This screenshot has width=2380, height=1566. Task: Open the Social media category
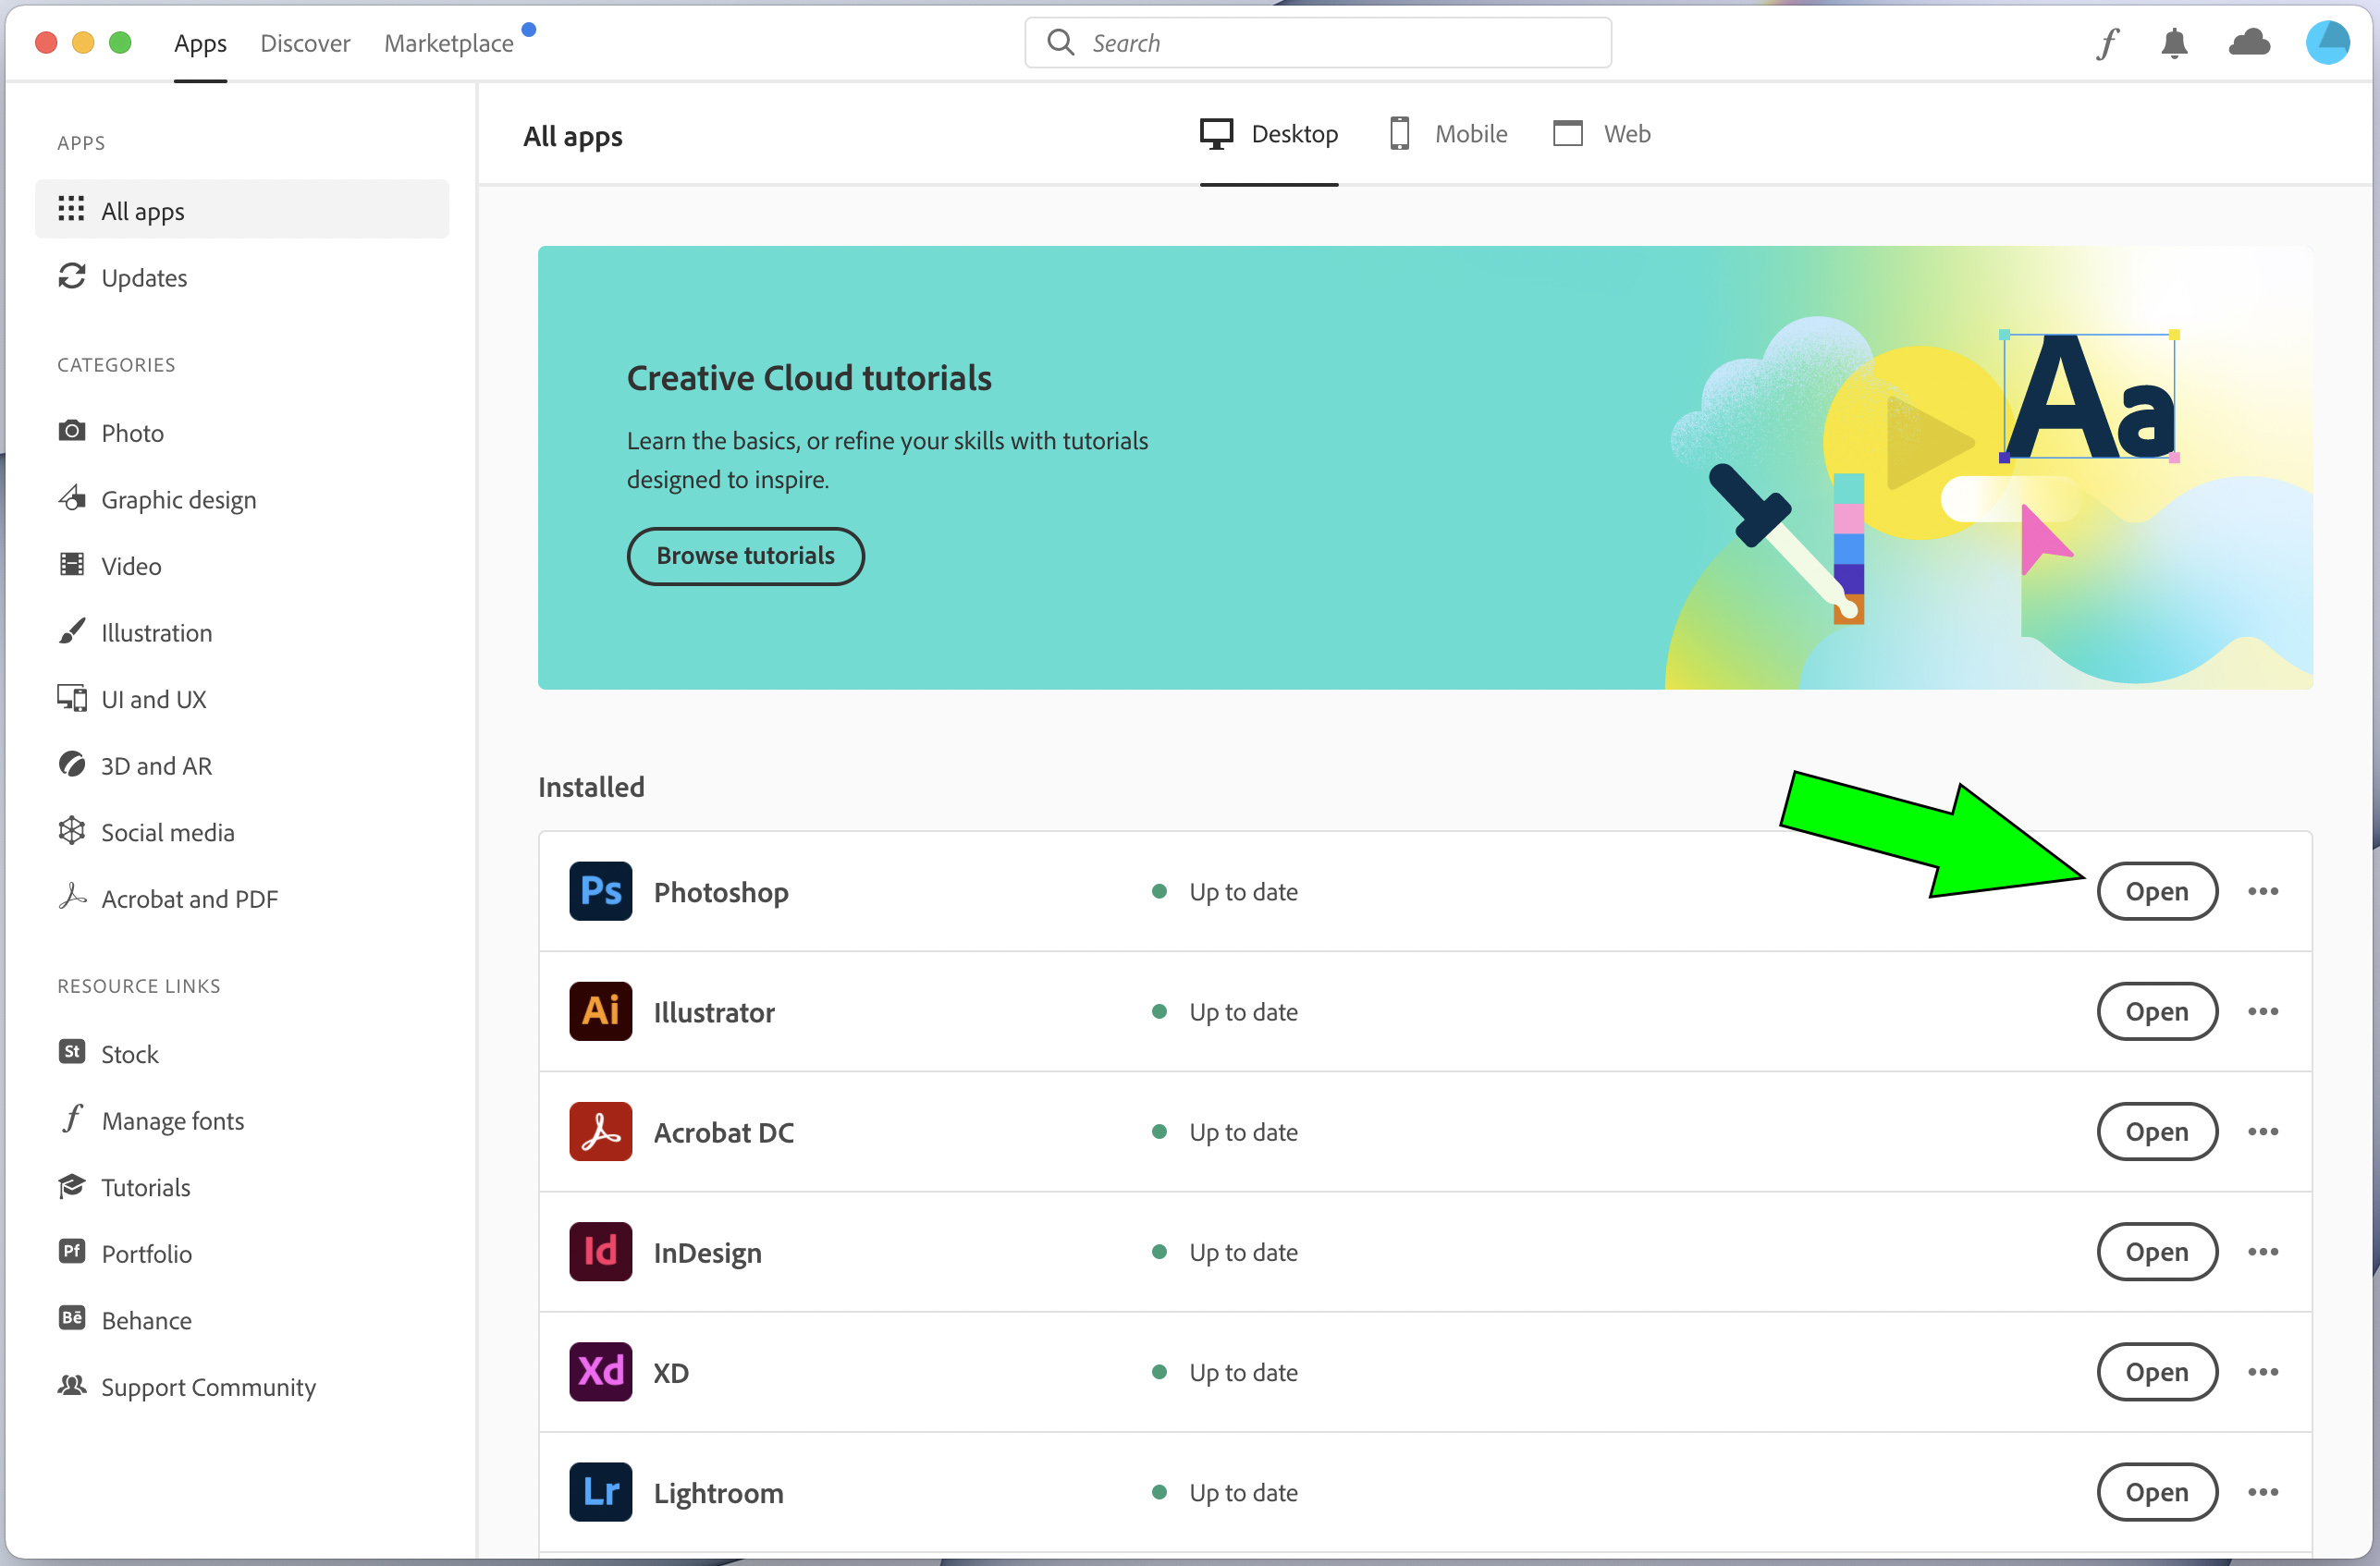146,831
